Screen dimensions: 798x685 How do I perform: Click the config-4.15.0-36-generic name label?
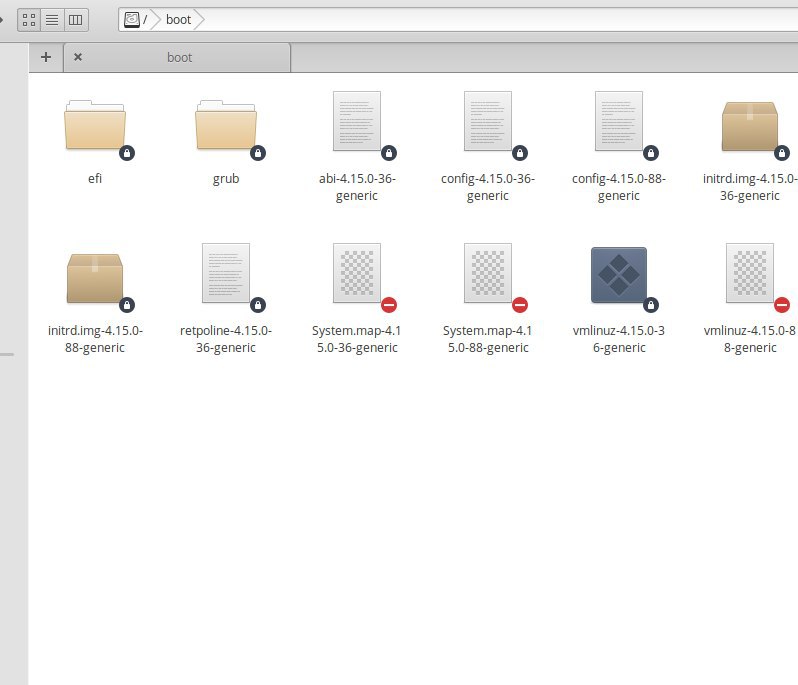488,187
